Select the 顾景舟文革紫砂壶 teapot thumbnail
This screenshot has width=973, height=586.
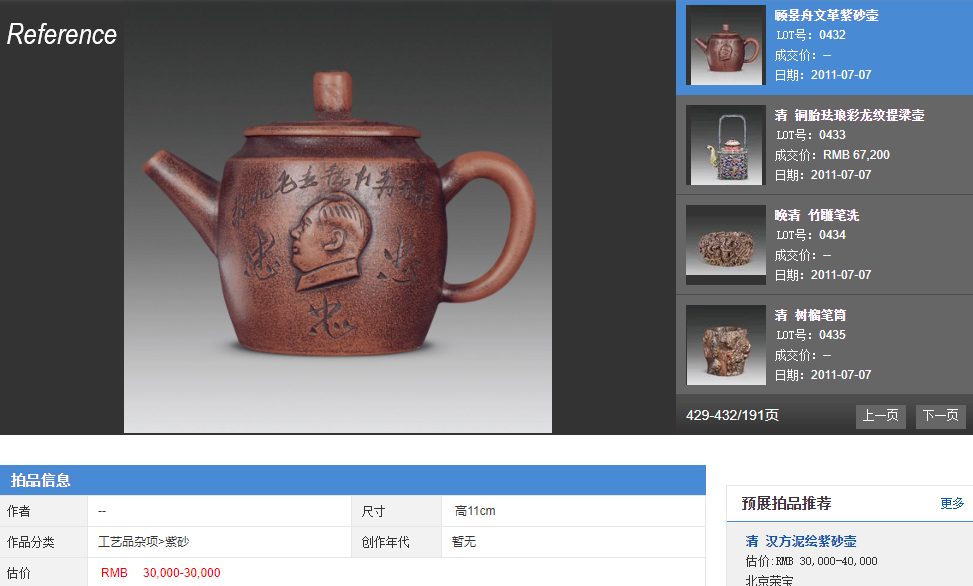(726, 45)
